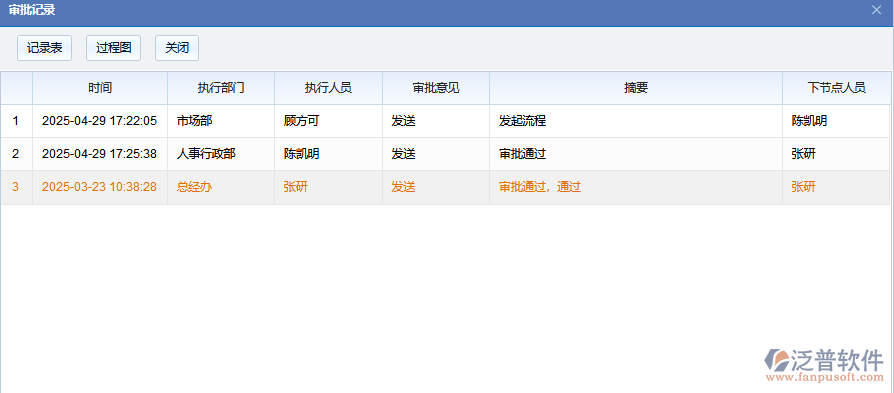
Task: Click the 执行人员 column header
Action: click(328, 88)
